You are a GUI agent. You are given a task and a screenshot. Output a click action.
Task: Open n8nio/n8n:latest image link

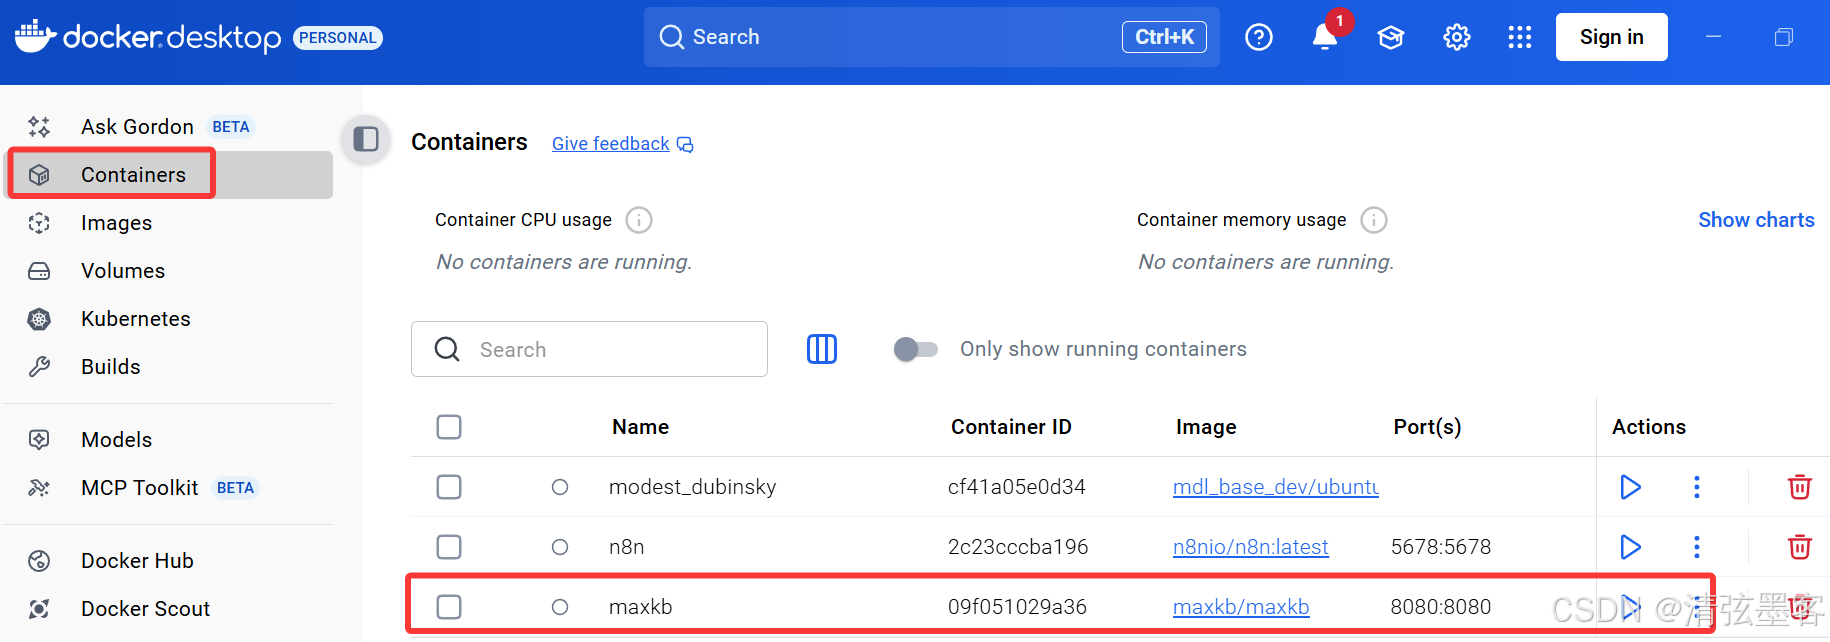pos(1251,547)
